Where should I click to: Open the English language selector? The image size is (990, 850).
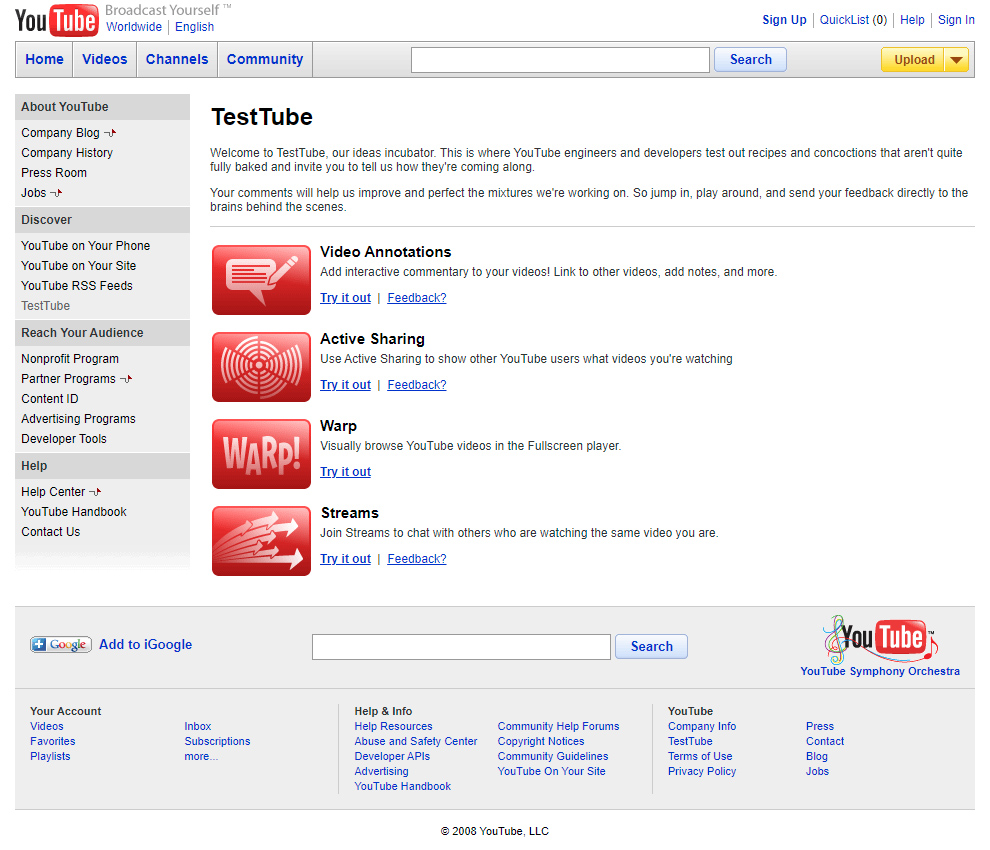tap(194, 27)
